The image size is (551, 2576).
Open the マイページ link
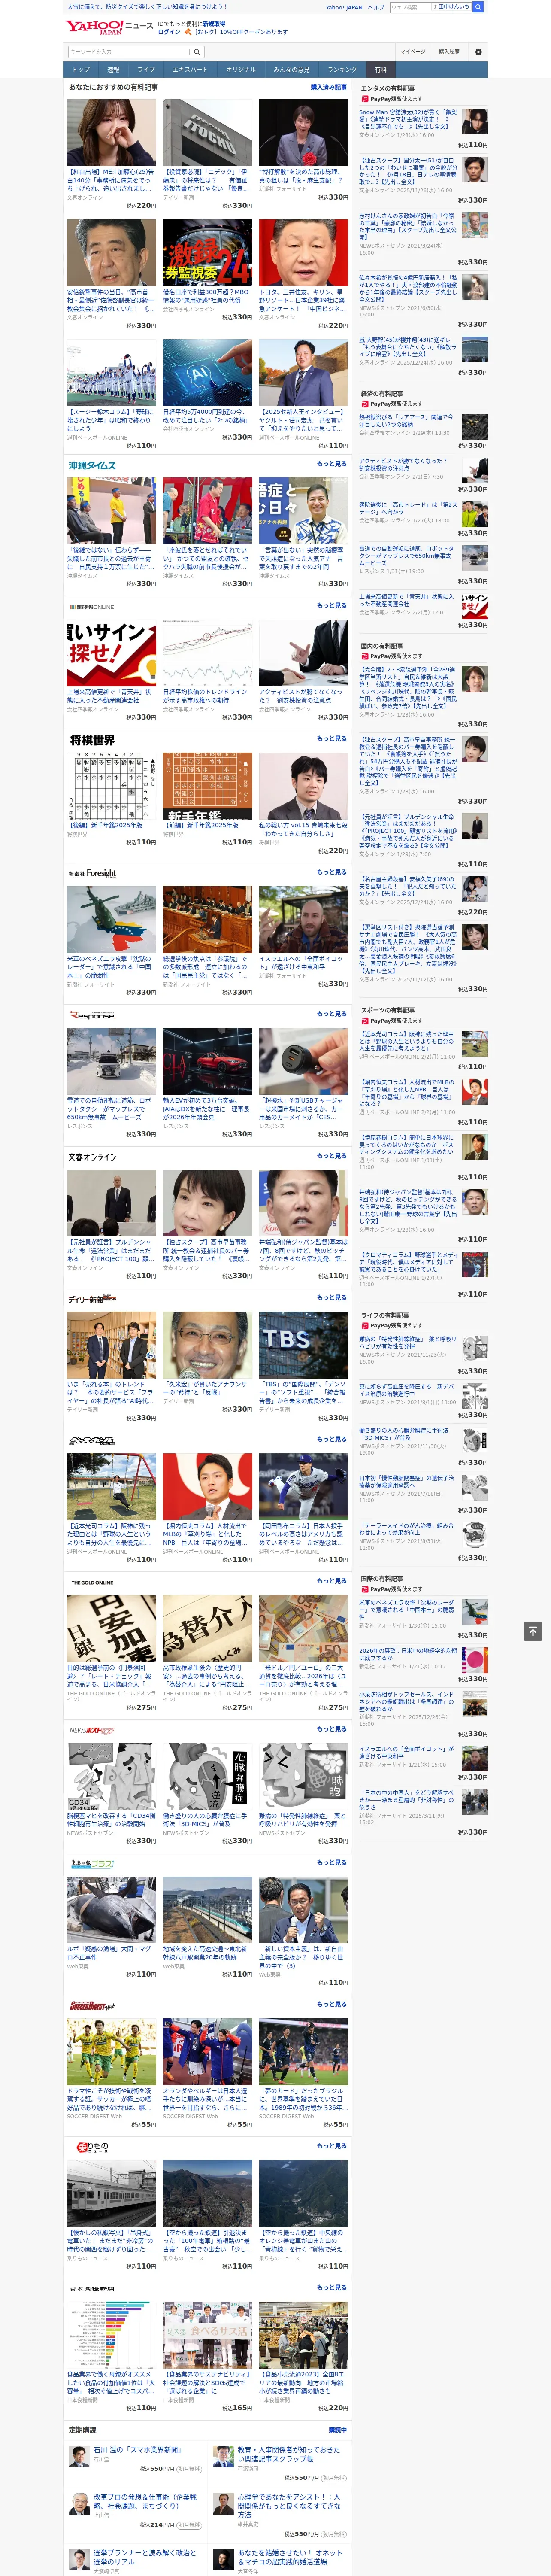[x=412, y=51]
